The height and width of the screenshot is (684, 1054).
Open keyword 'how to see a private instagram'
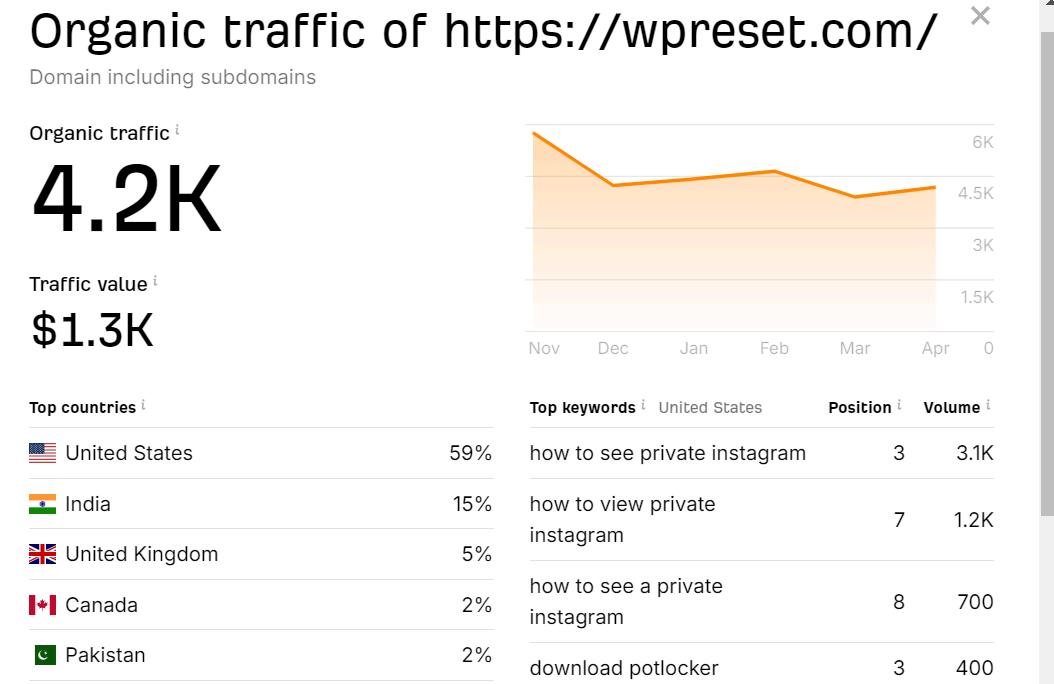pyautogui.click(x=626, y=601)
